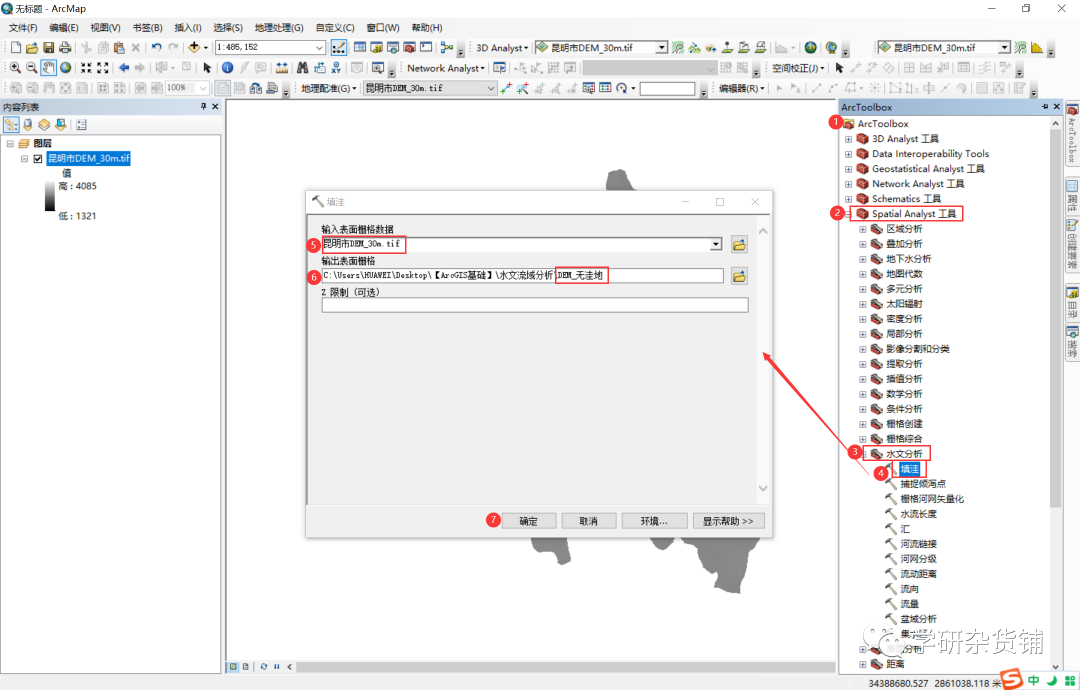Switch to Data View at map bottom
Viewport: 1080px width, 690px height.
tap(233, 667)
